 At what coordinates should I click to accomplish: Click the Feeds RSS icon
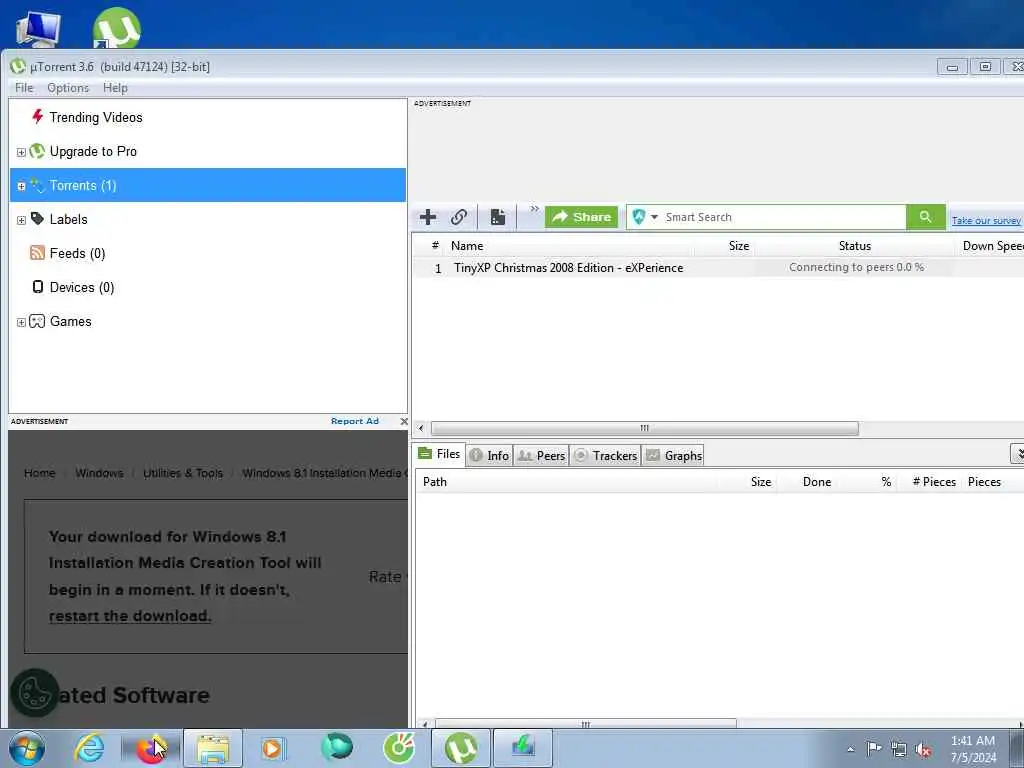tap(37, 253)
